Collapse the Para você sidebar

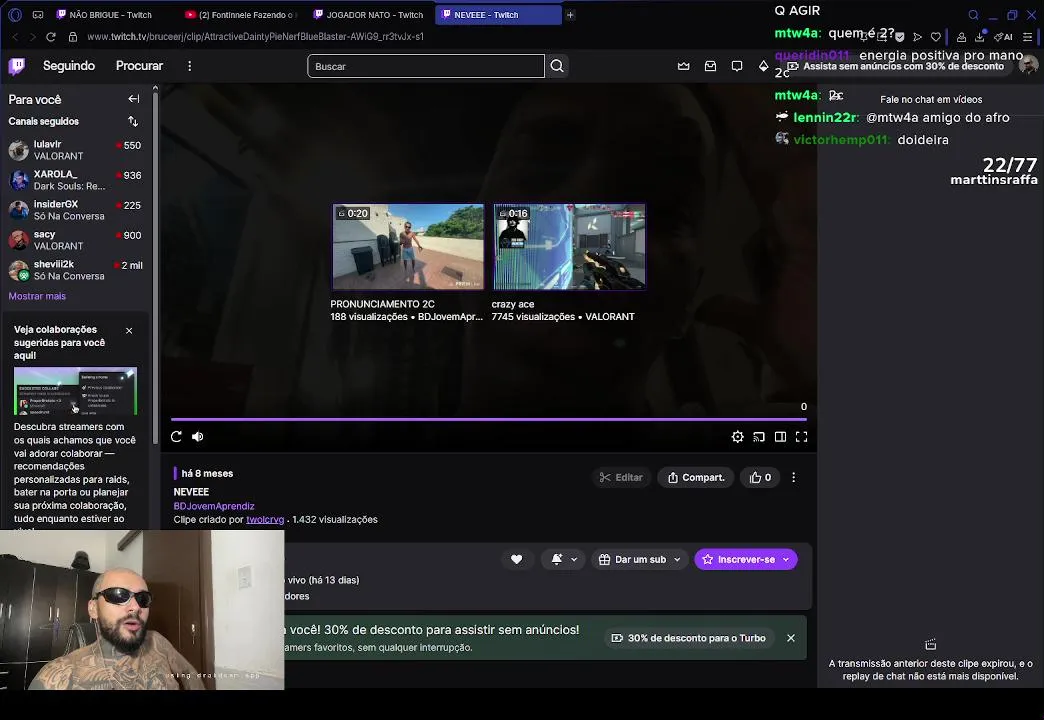point(134,99)
